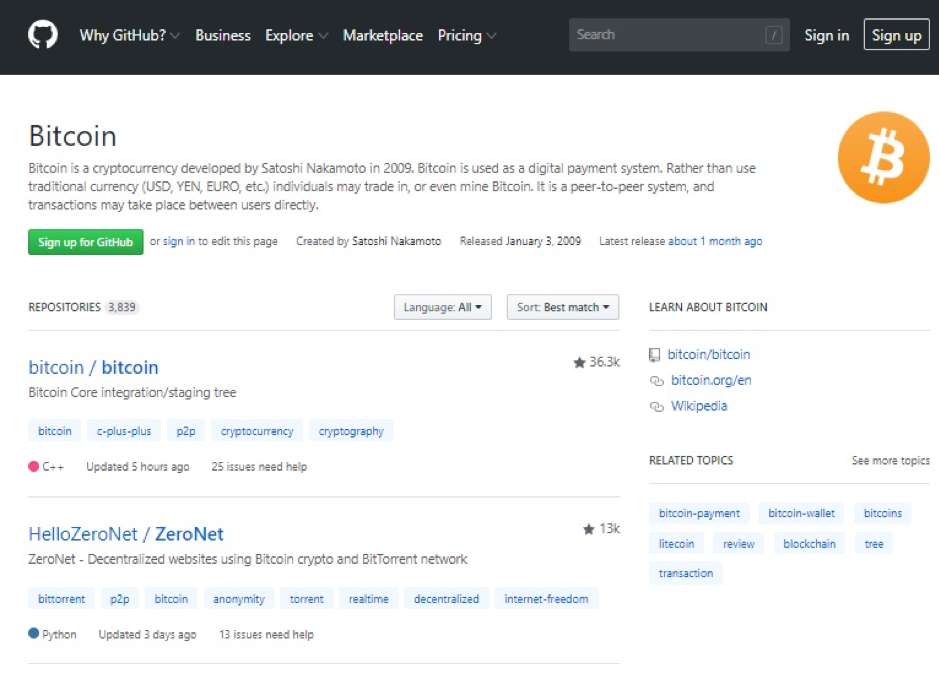The width and height of the screenshot is (939, 689).
Task: Open the Marketplace nav item
Action: [383, 35]
